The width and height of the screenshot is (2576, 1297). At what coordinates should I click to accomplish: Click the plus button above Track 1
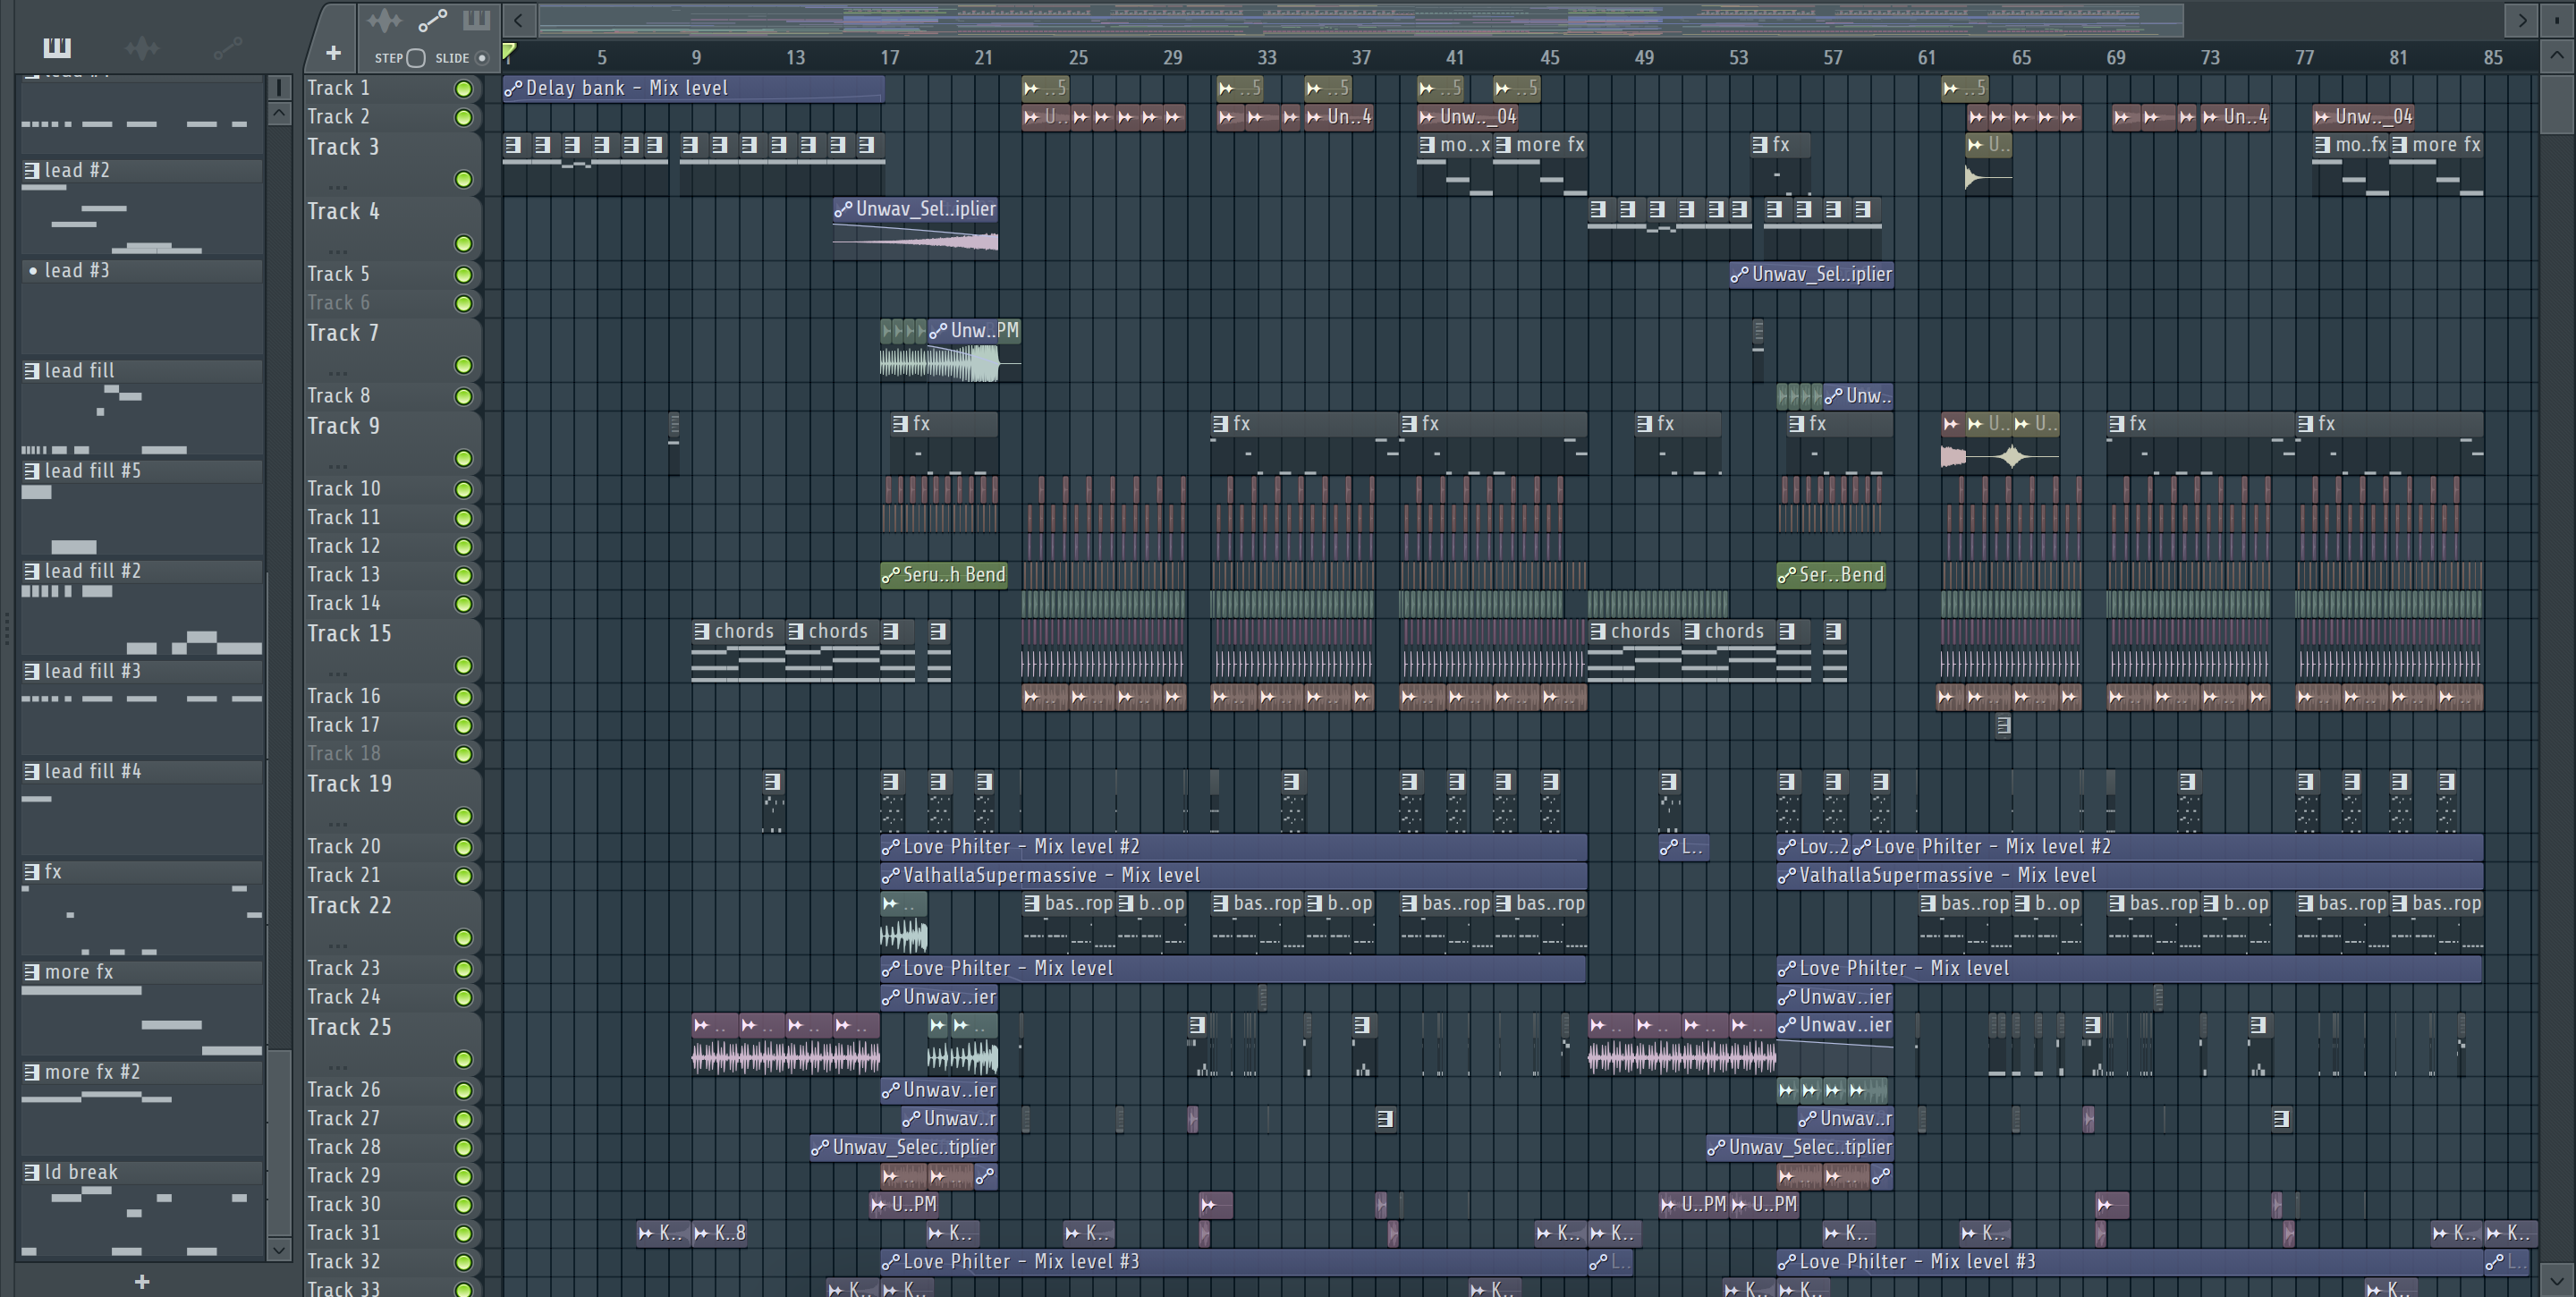coord(333,53)
